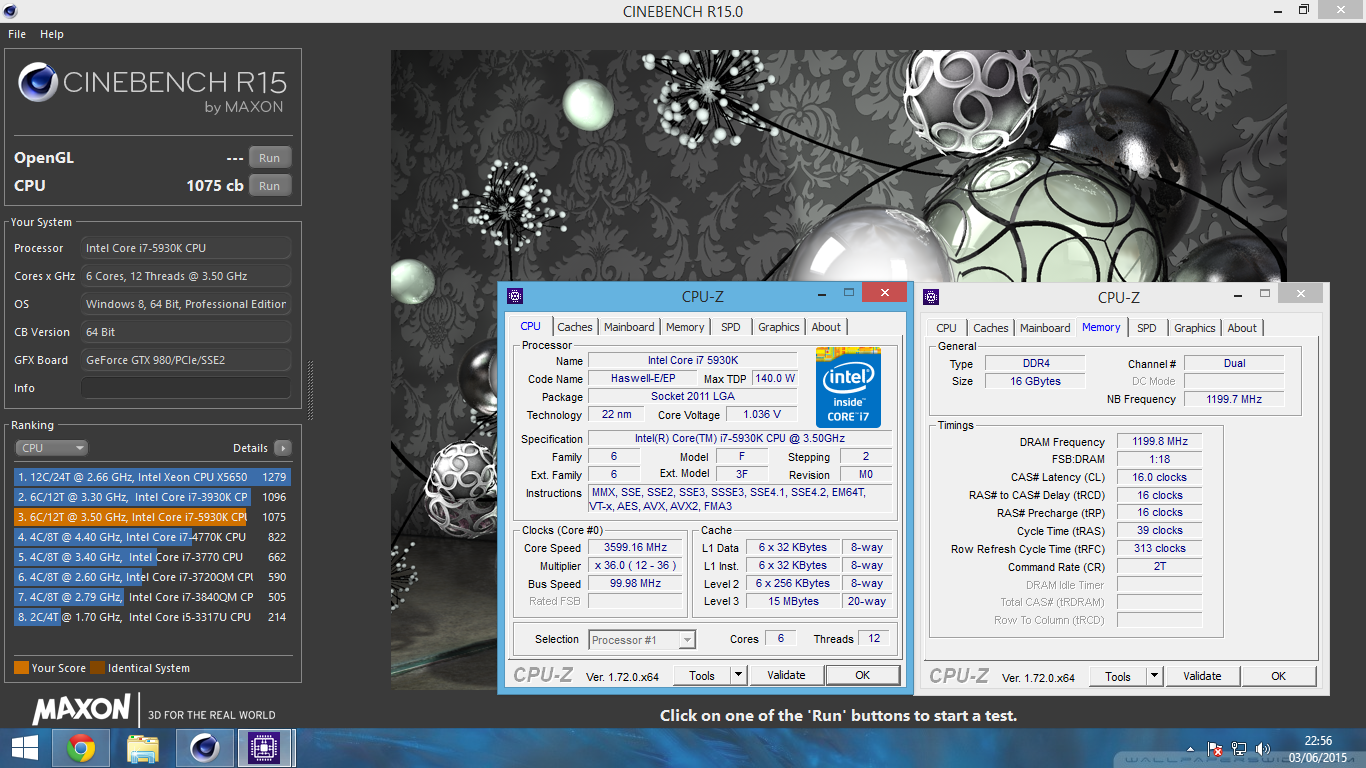Click the Your Score orange legend swatch
1366x768 pixels.
pos(21,668)
